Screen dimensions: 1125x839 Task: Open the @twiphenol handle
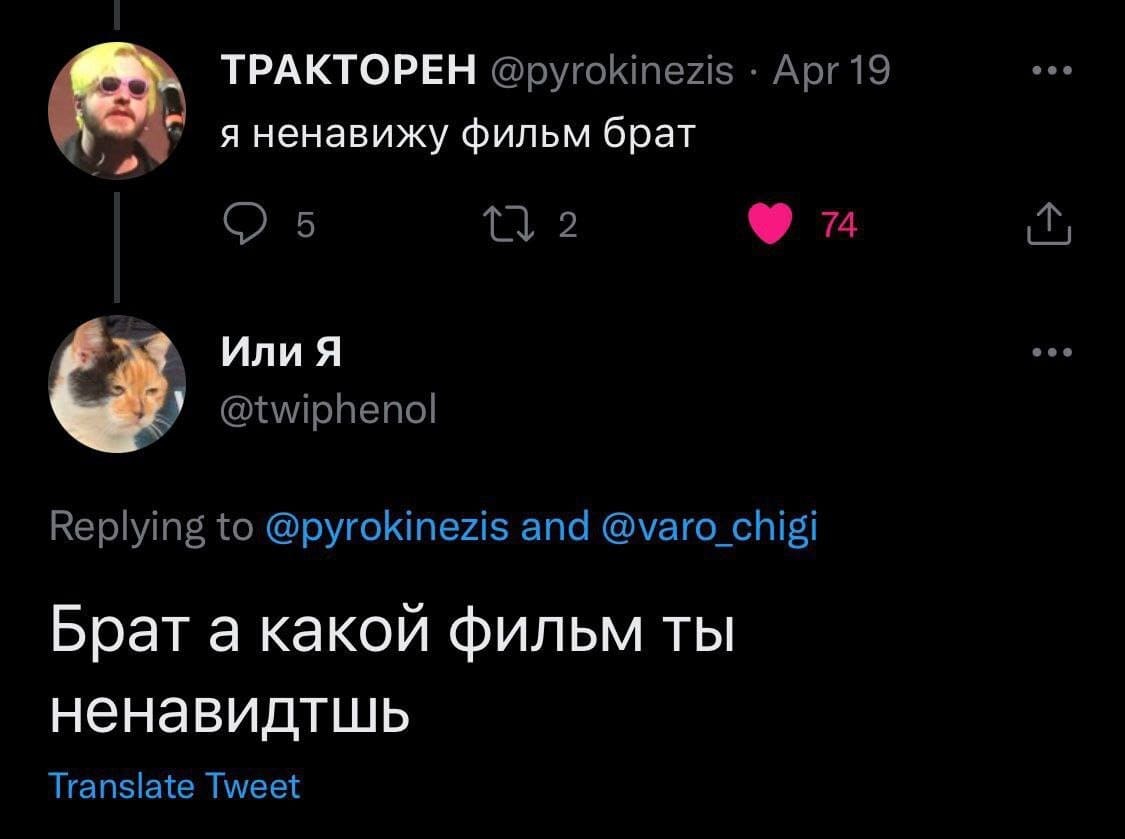point(327,408)
